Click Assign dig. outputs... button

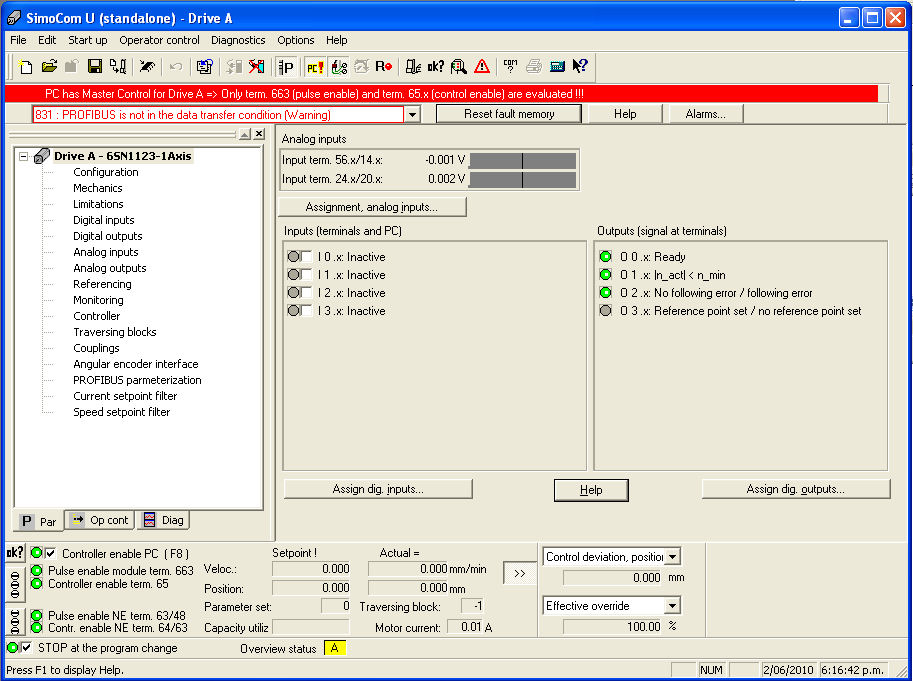(x=795, y=489)
